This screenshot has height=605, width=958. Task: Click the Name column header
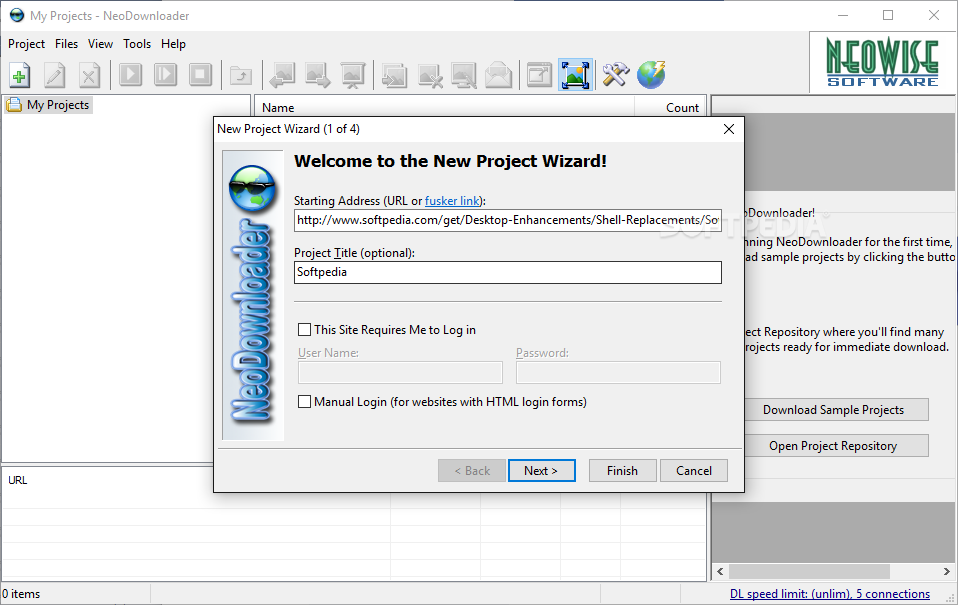(x=444, y=108)
